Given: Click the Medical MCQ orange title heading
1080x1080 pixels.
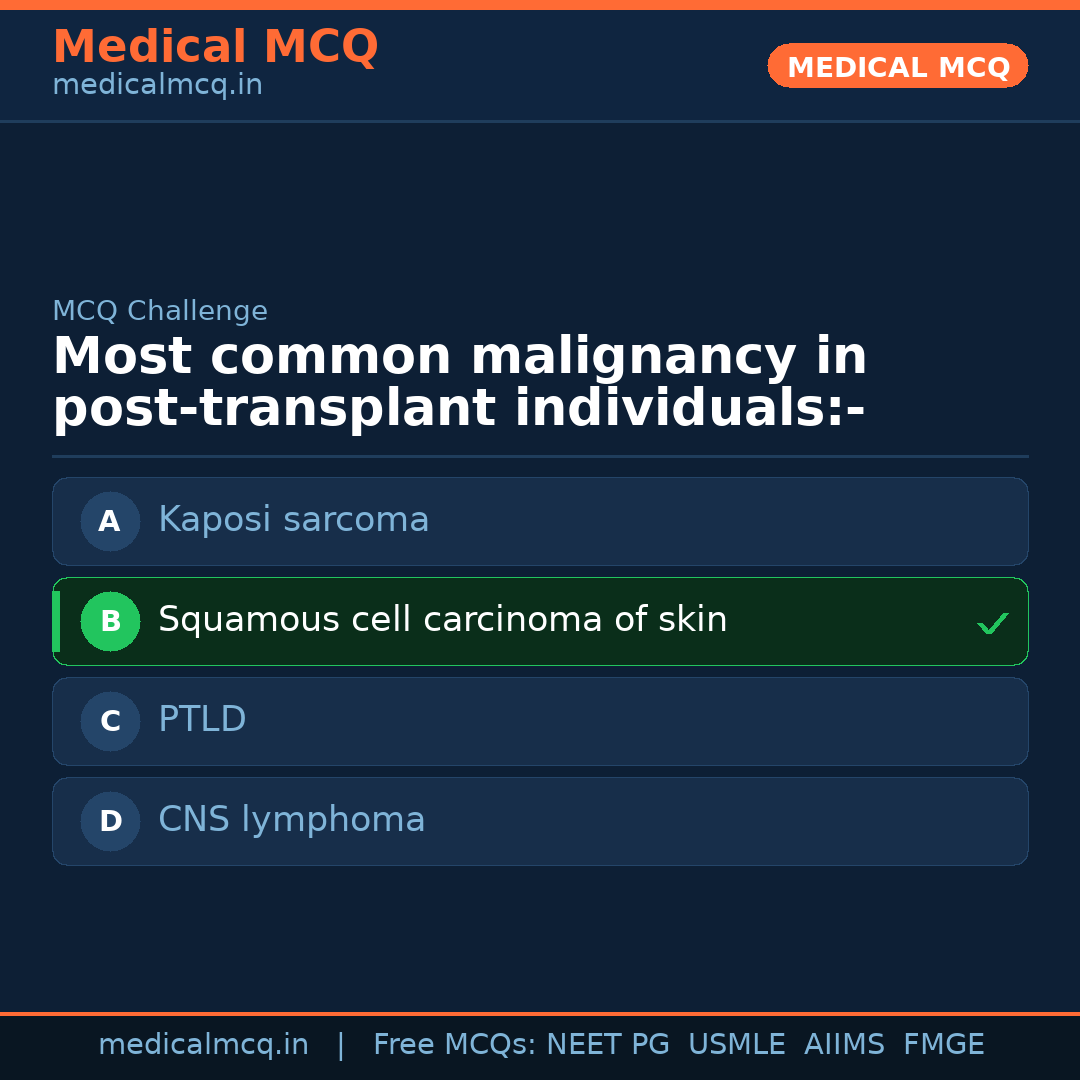Looking at the screenshot, I should point(215,47).
